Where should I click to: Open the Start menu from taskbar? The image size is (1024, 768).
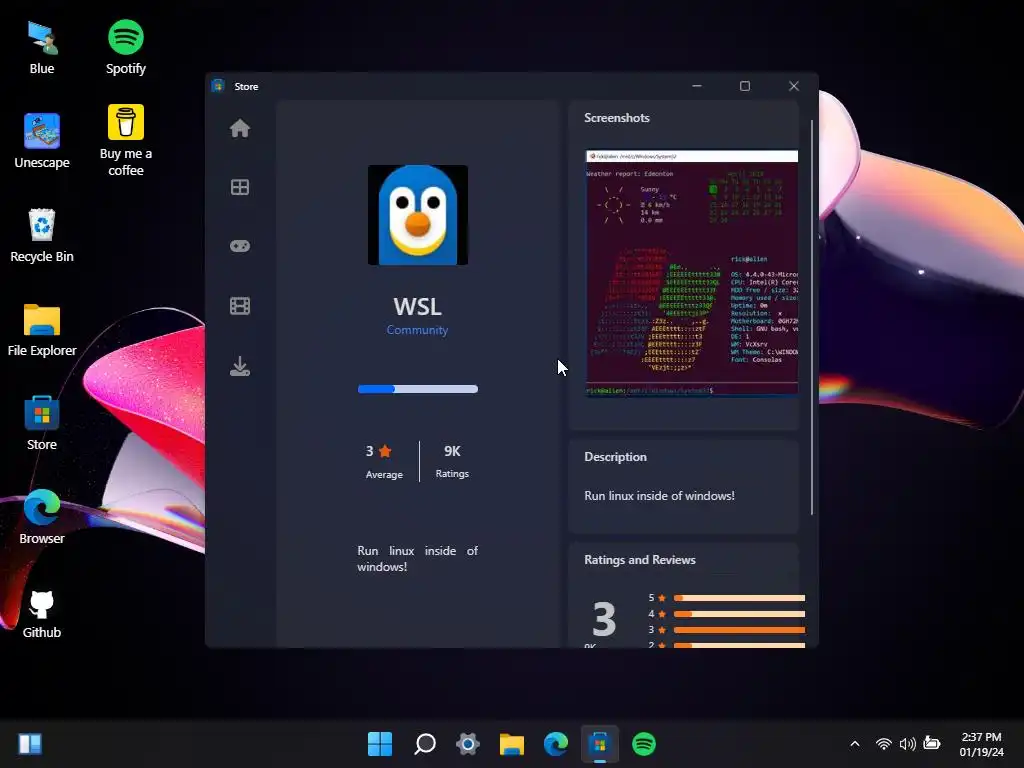tap(380, 744)
